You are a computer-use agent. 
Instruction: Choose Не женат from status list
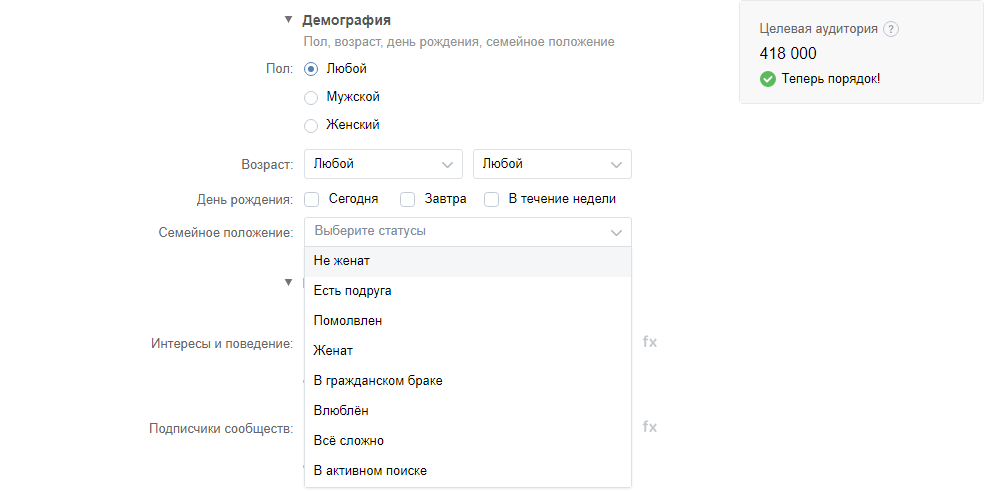pos(468,261)
